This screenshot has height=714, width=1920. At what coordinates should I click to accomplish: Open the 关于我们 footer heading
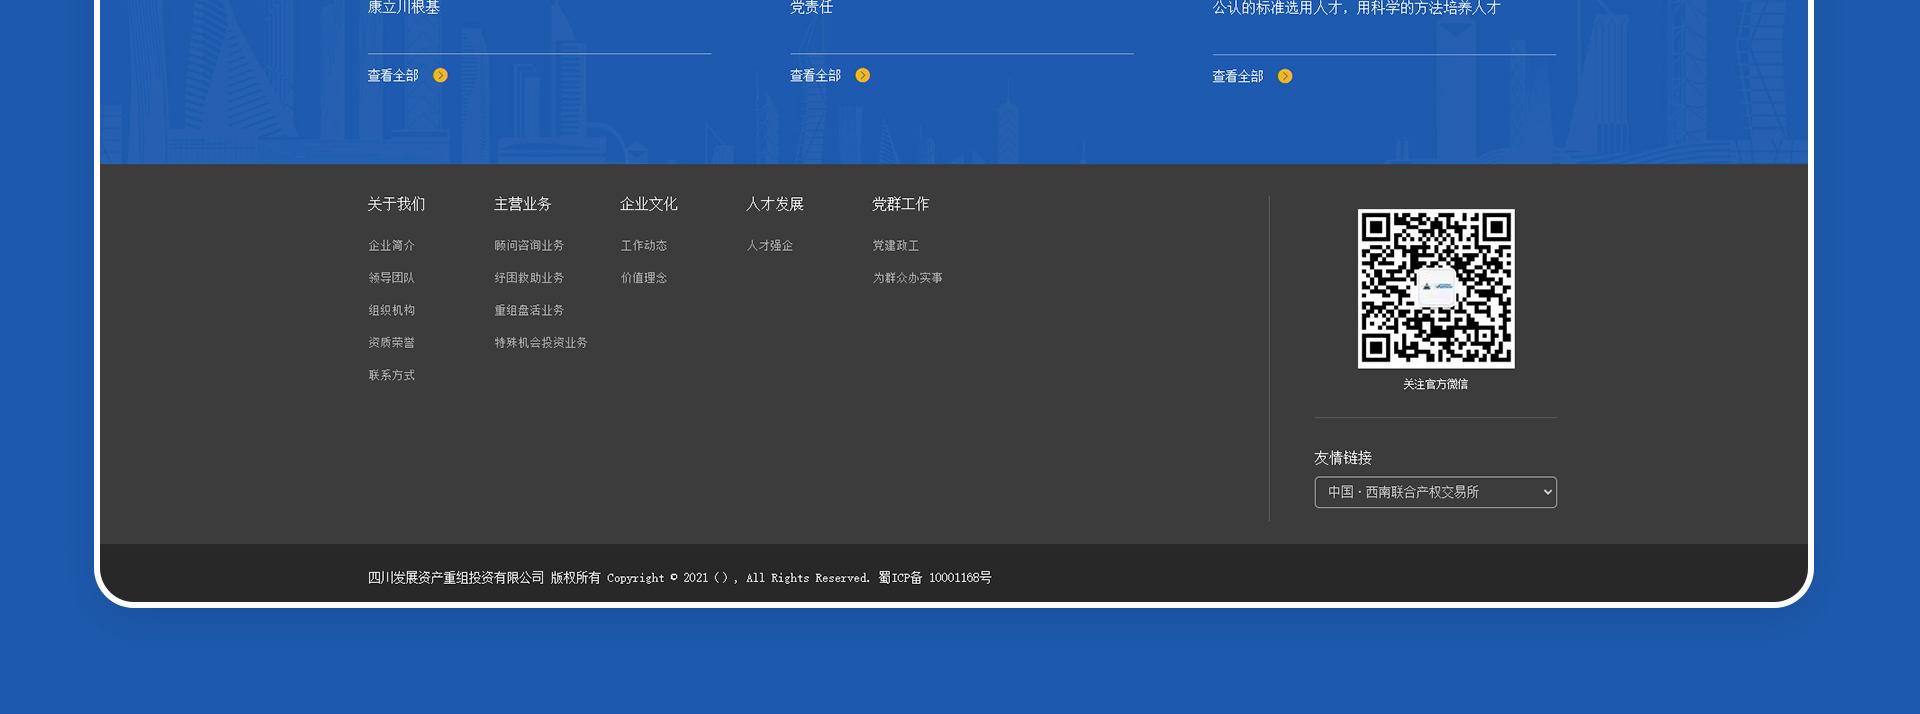coord(396,204)
